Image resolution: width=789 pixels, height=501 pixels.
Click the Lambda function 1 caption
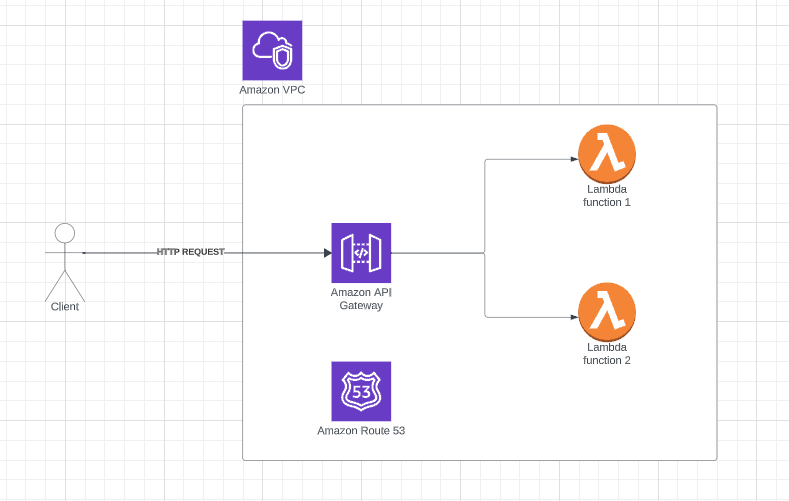coord(607,196)
